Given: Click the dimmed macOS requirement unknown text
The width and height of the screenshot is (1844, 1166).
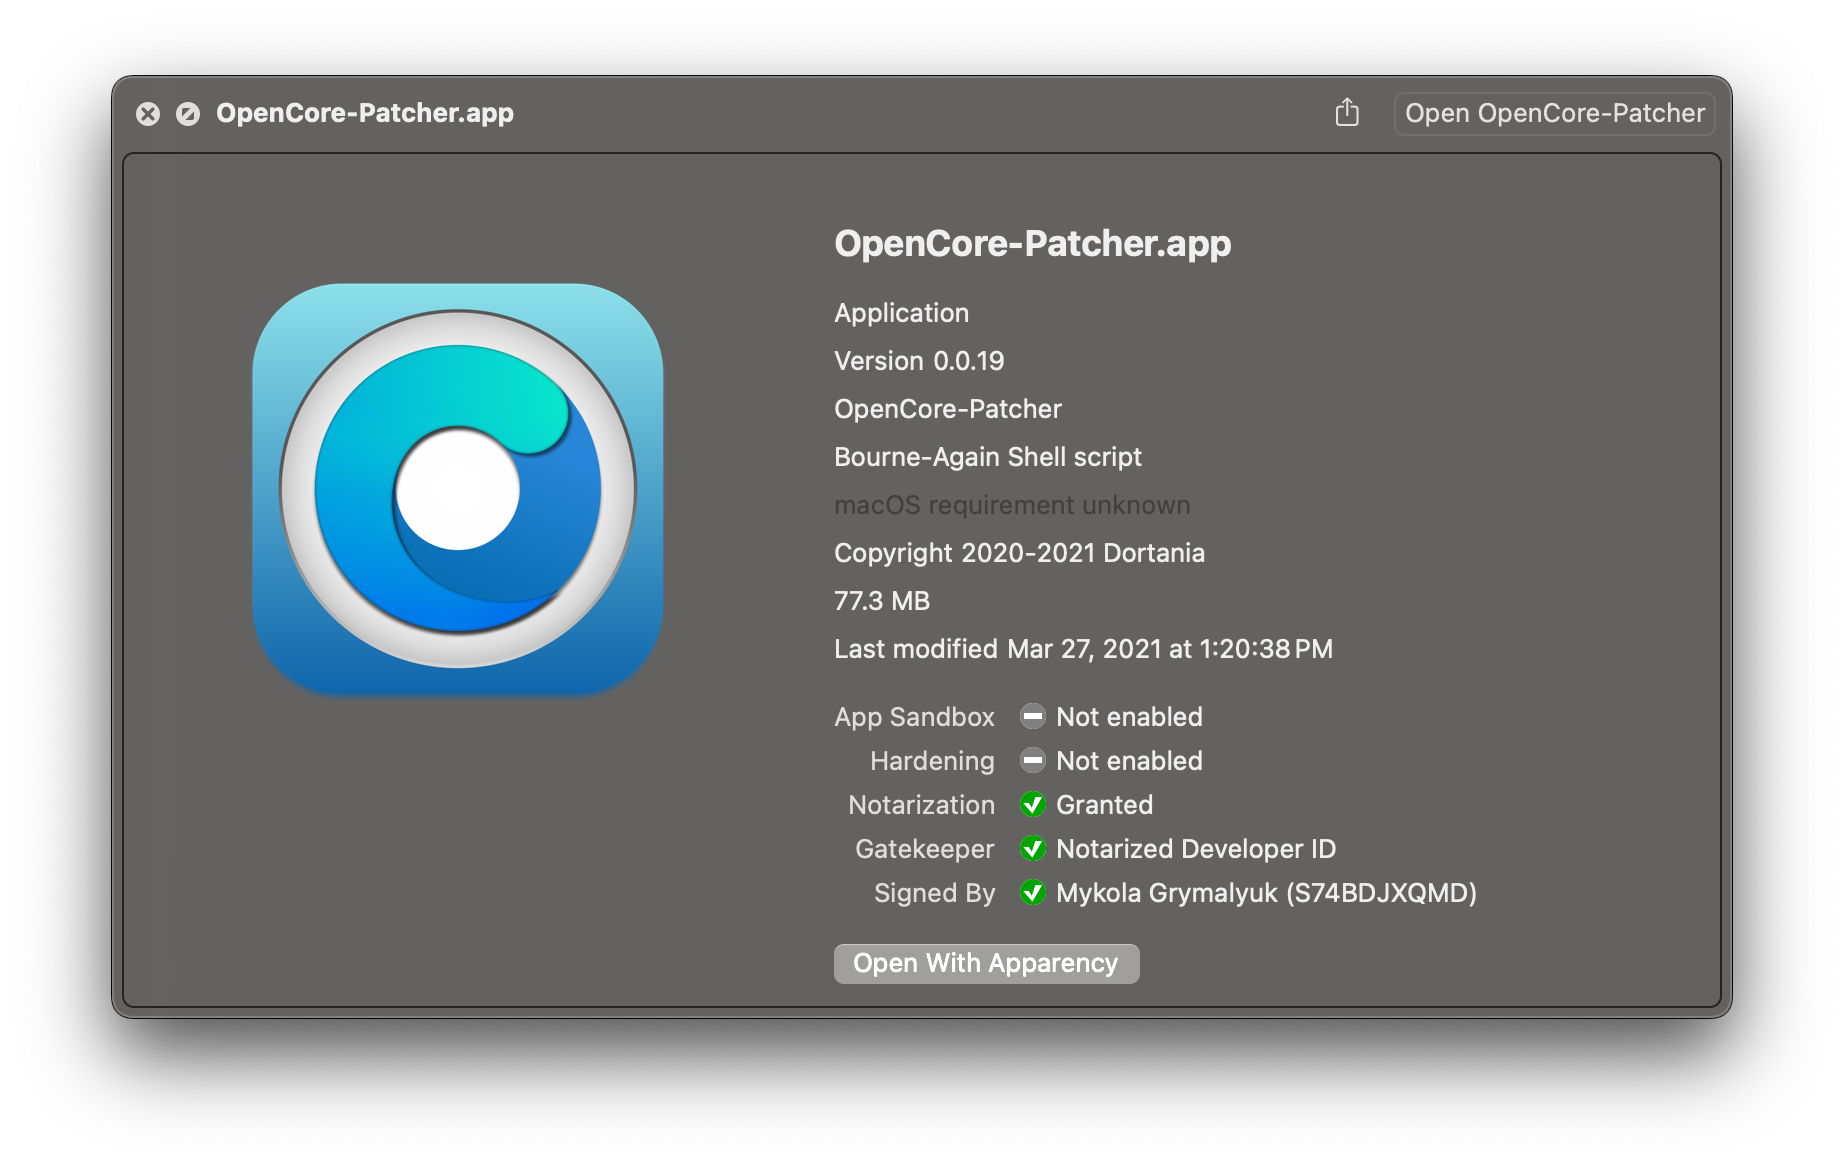Looking at the screenshot, I should pyautogui.click(x=1011, y=505).
